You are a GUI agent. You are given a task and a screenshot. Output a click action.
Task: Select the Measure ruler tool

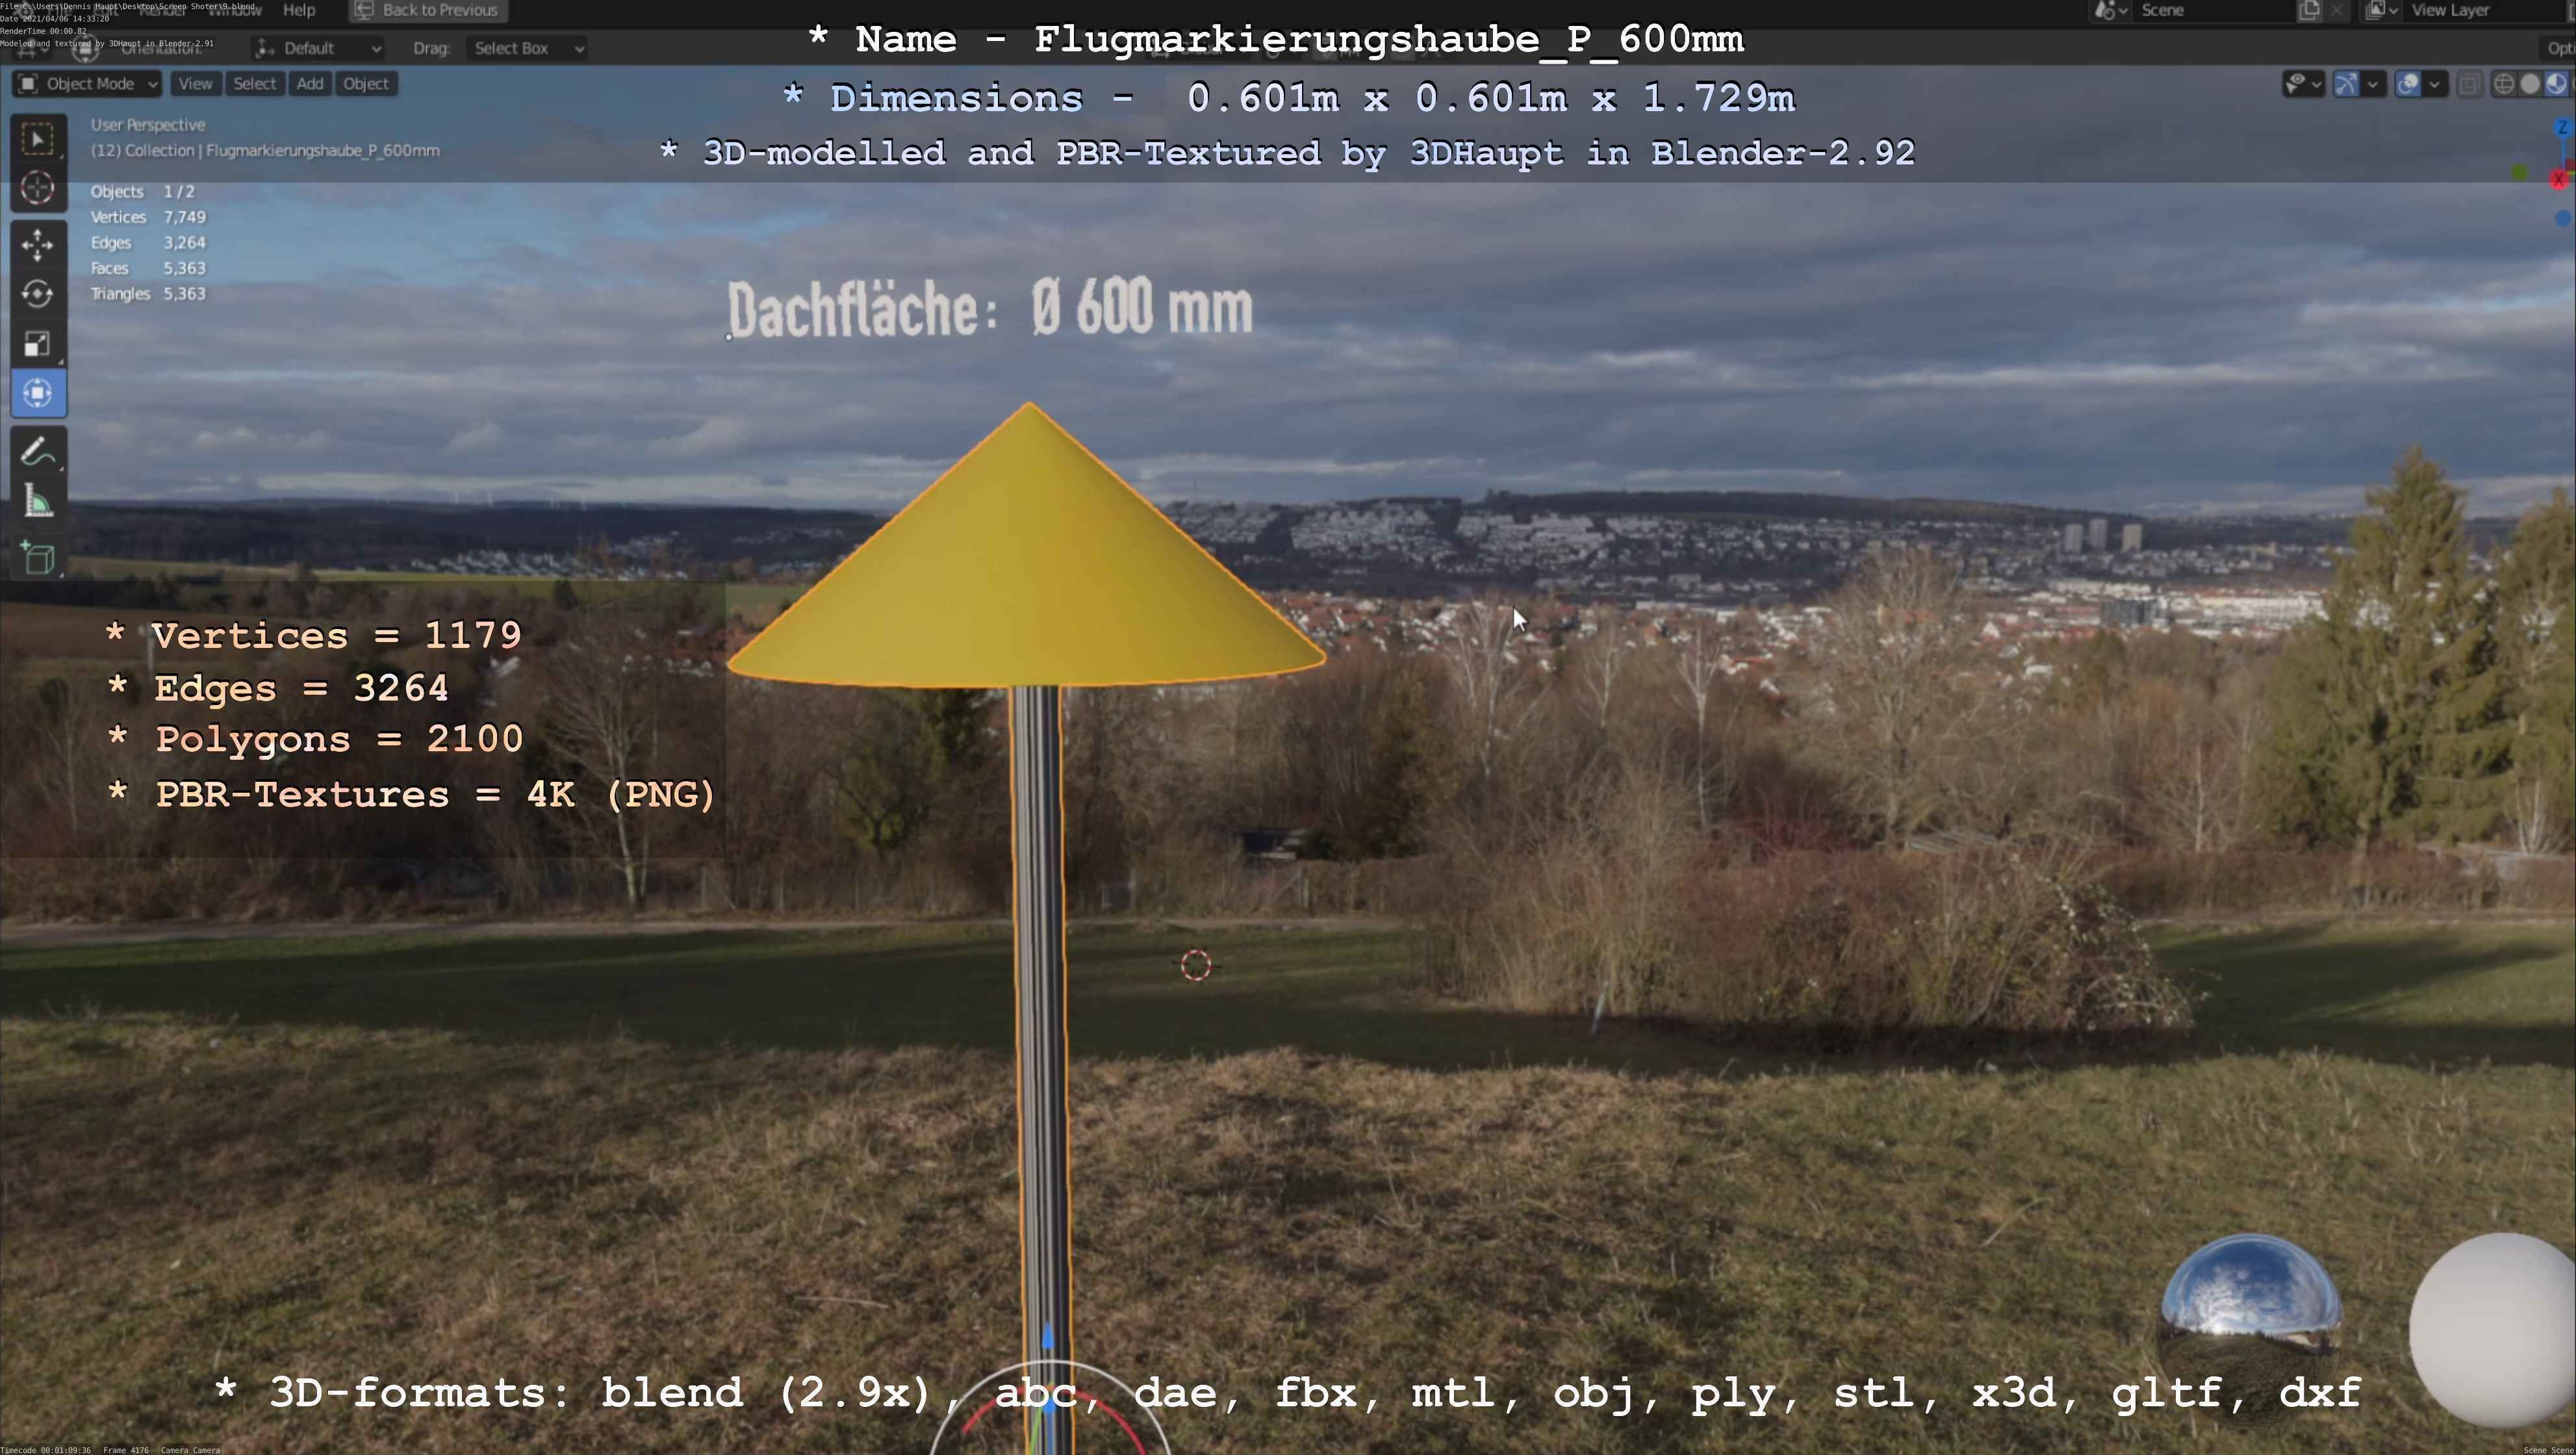38,500
